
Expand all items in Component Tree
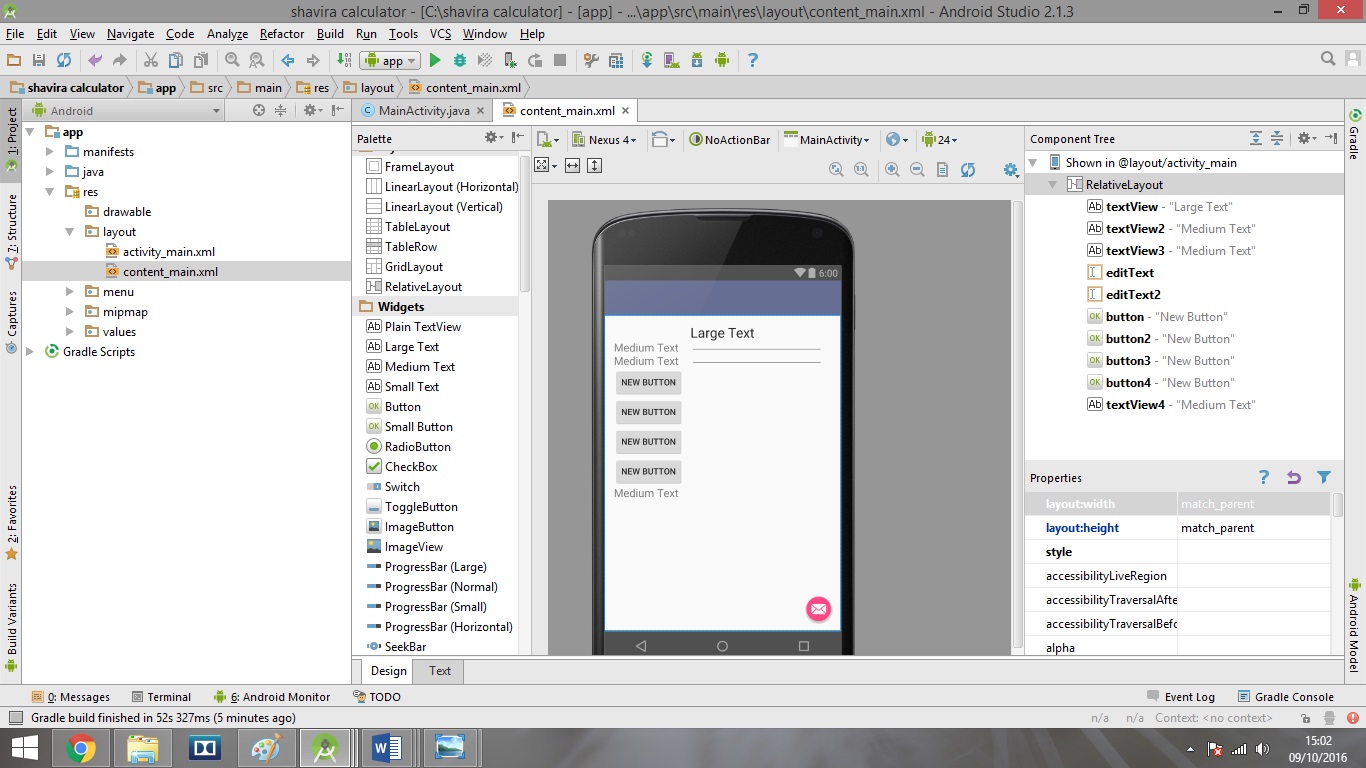point(1256,139)
